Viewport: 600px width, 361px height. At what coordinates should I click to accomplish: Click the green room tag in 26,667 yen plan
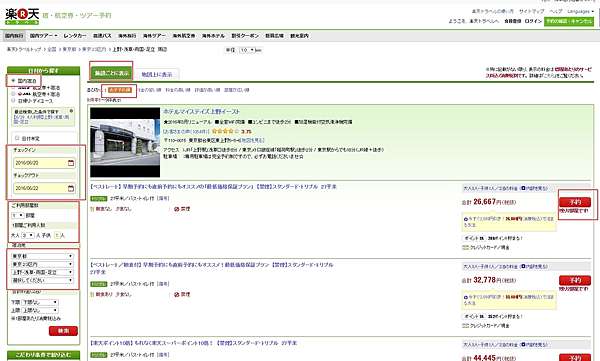tap(99, 199)
